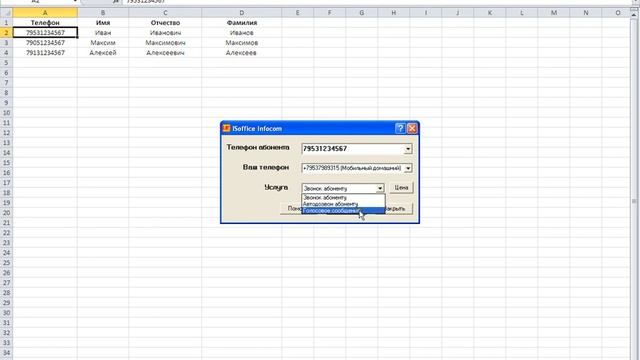This screenshot has width=640, height=360.
Task: Select column F header
Action: click(329, 13)
